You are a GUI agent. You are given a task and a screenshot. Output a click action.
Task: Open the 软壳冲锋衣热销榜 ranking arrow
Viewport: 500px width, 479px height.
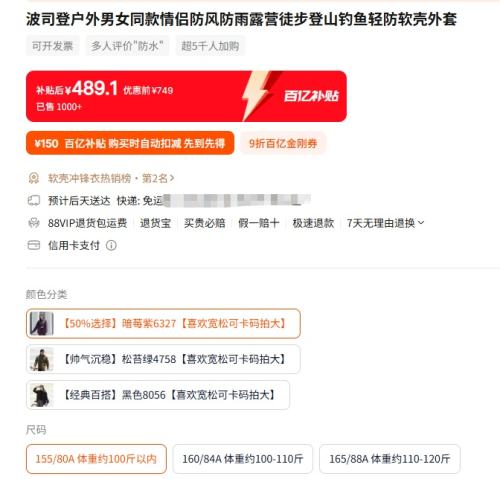click(x=172, y=178)
